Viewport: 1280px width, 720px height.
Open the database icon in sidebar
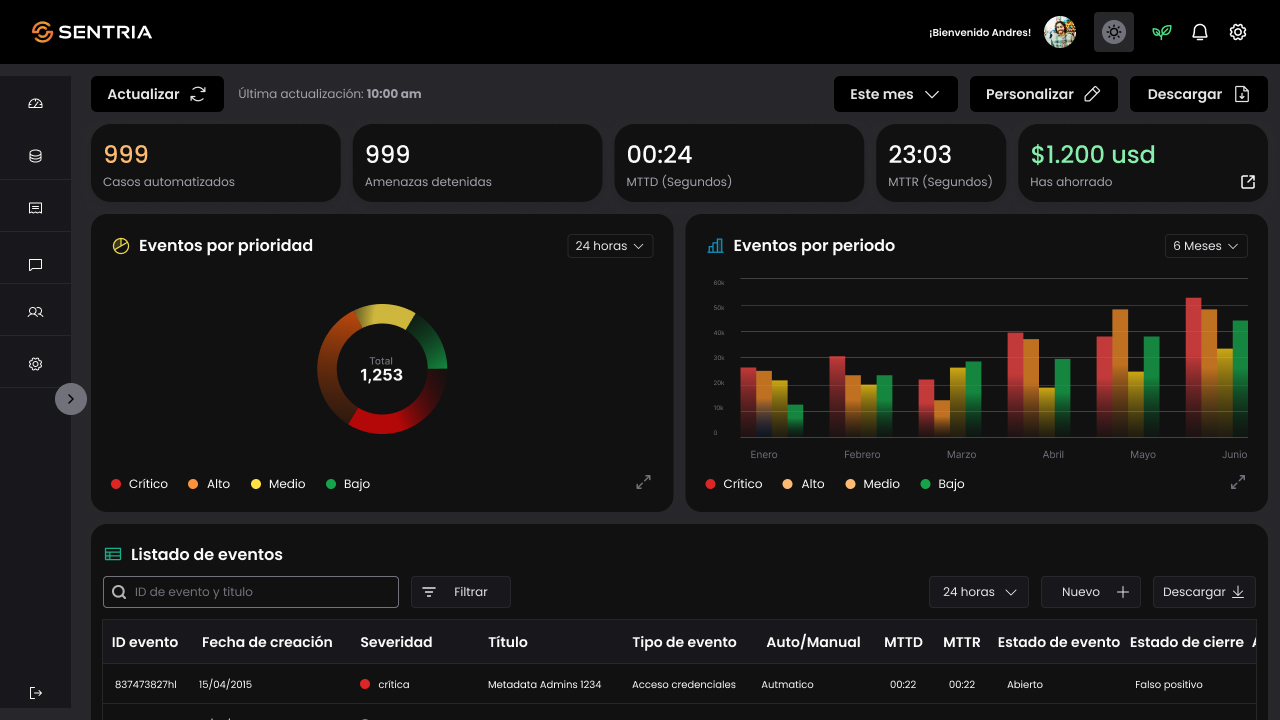coord(36,156)
